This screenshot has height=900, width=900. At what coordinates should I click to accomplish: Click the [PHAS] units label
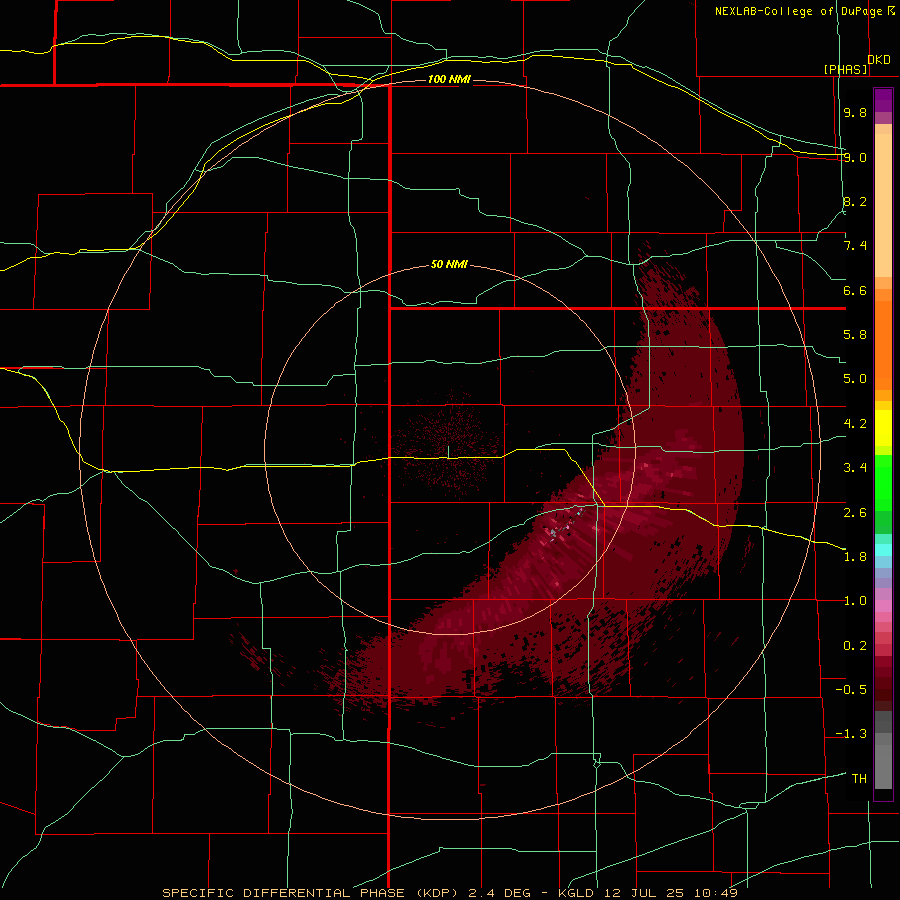(845, 69)
